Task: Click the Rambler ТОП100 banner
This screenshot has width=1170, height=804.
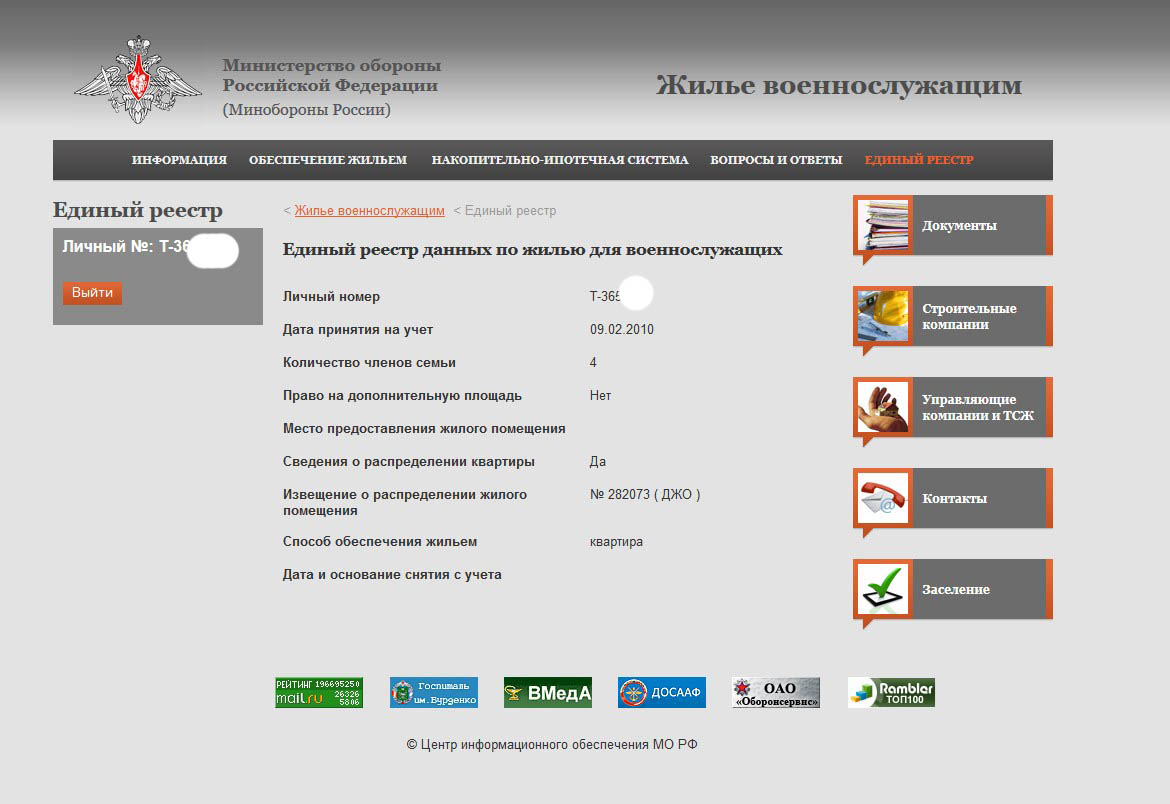Action: pos(891,692)
